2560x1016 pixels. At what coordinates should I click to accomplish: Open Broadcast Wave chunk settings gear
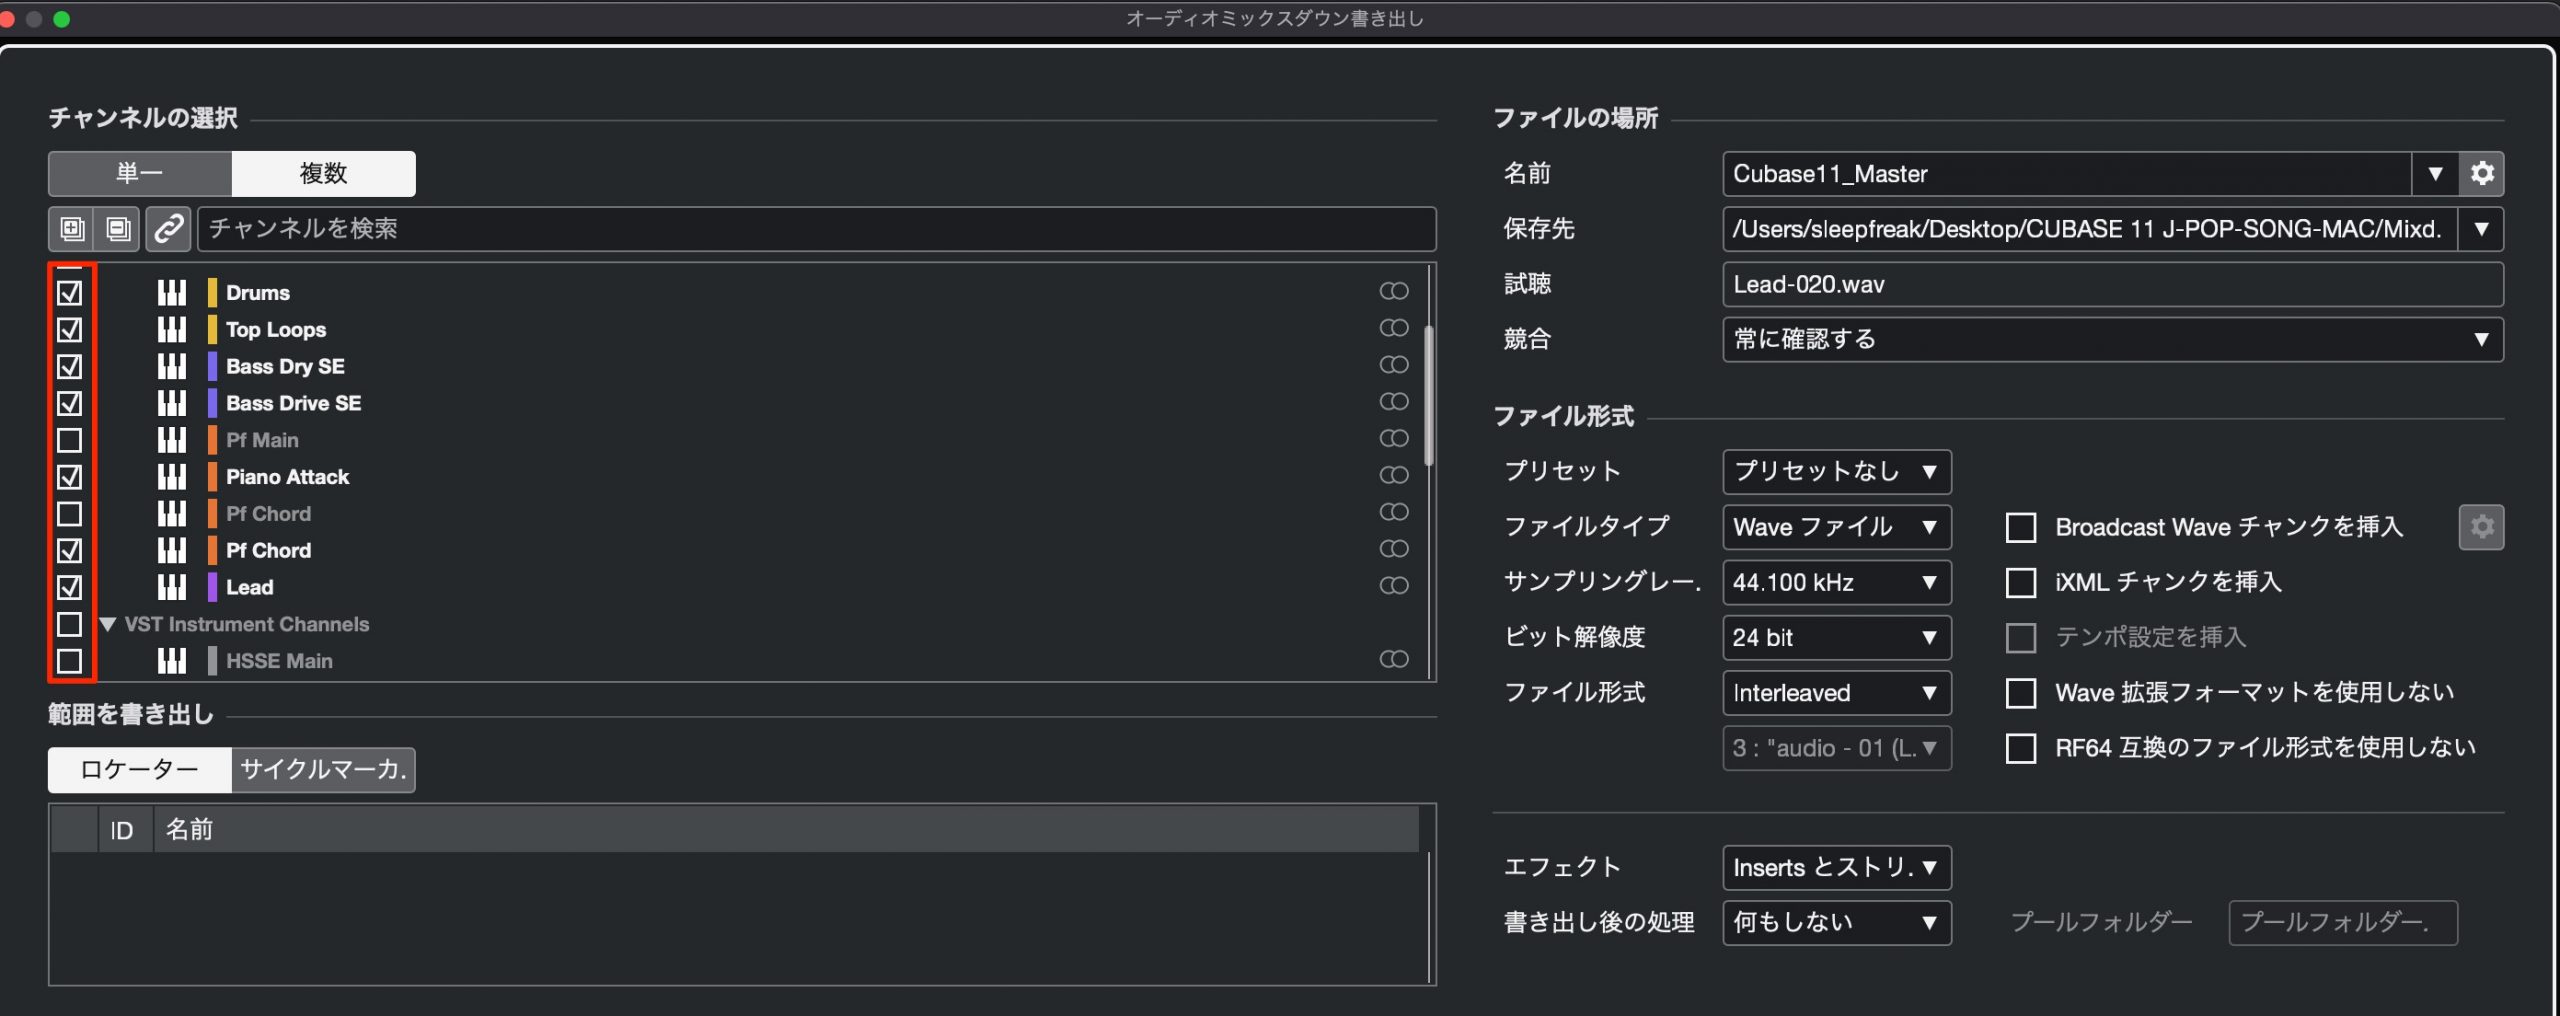coord(2481,527)
